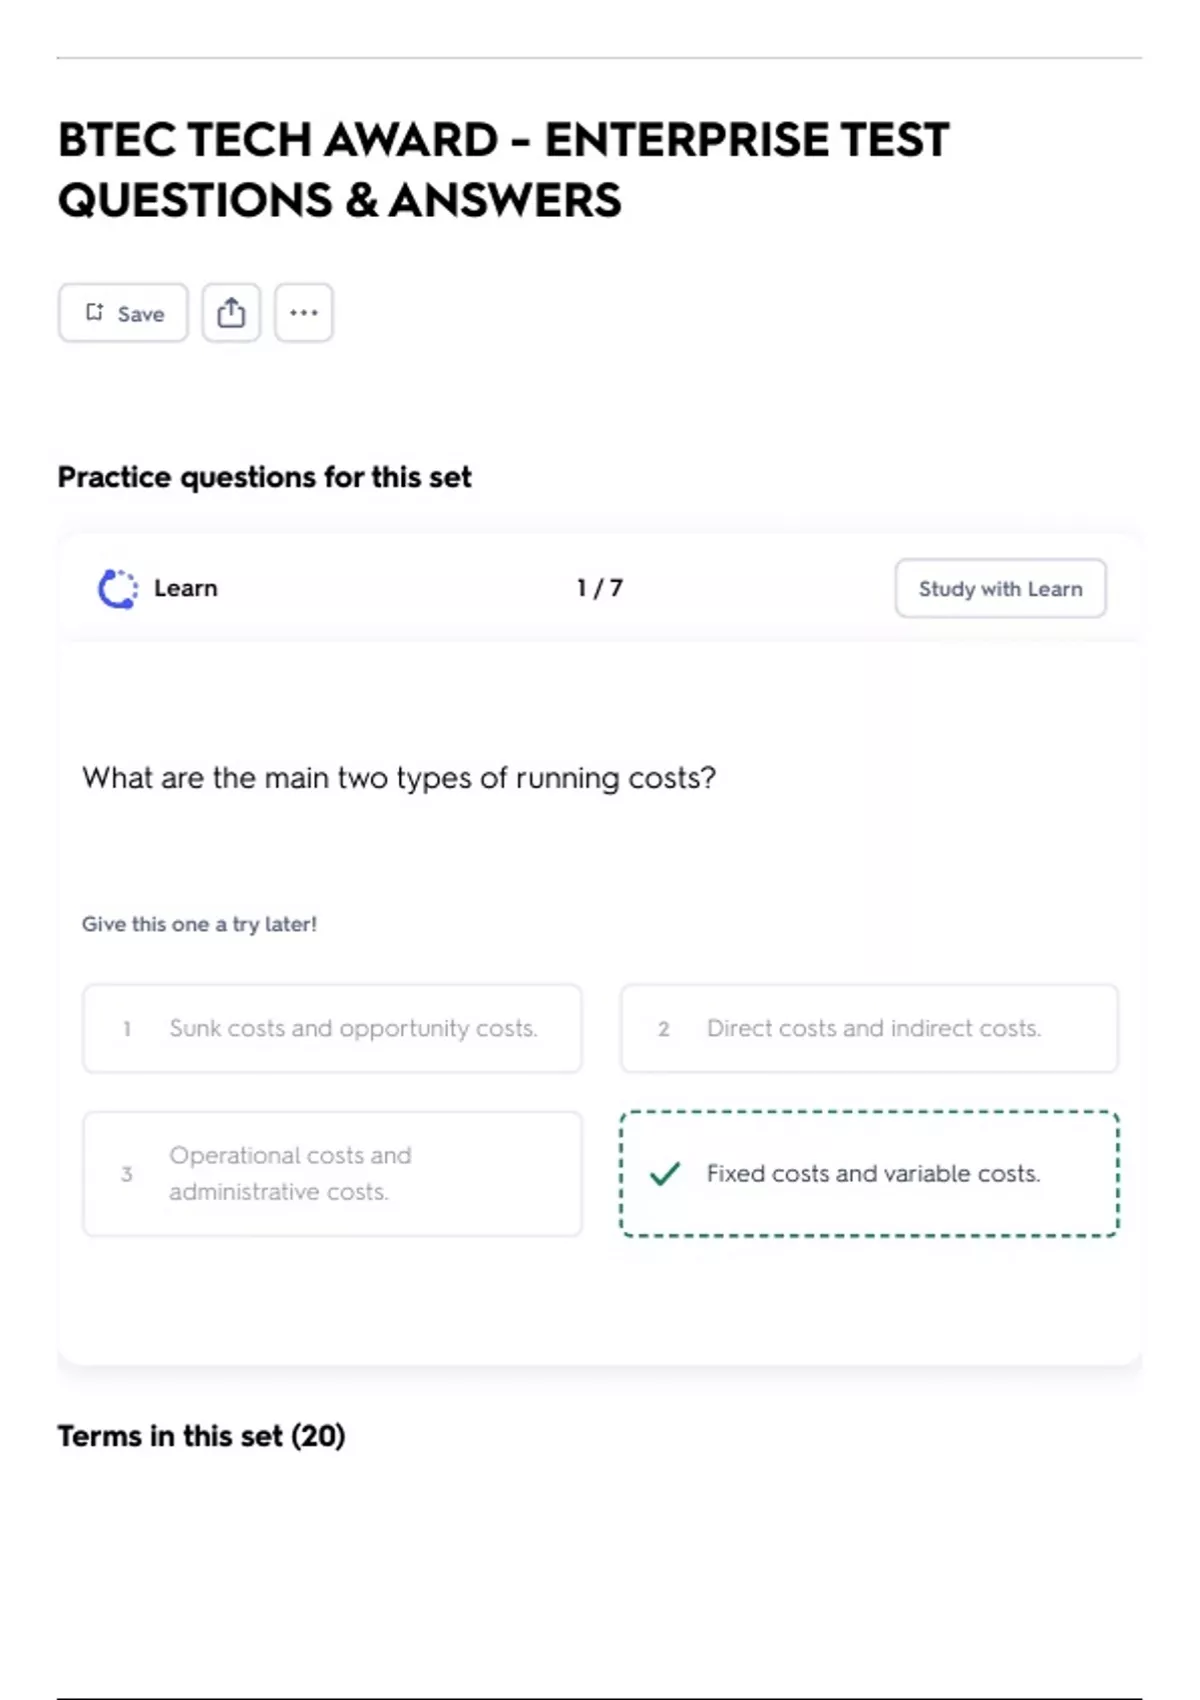The image size is (1200, 1700).
Task: Click 'Practice questions for this set' heading
Action: coord(264,477)
